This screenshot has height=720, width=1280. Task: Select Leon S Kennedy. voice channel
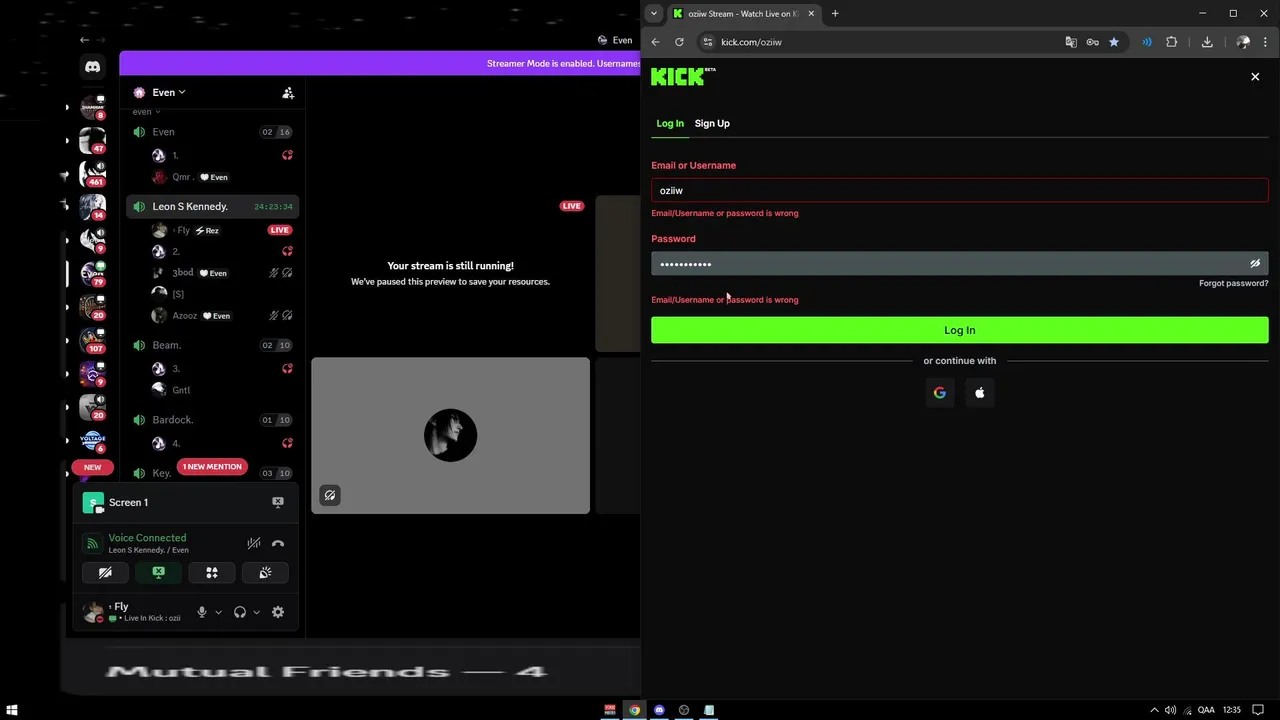pyautogui.click(x=212, y=206)
